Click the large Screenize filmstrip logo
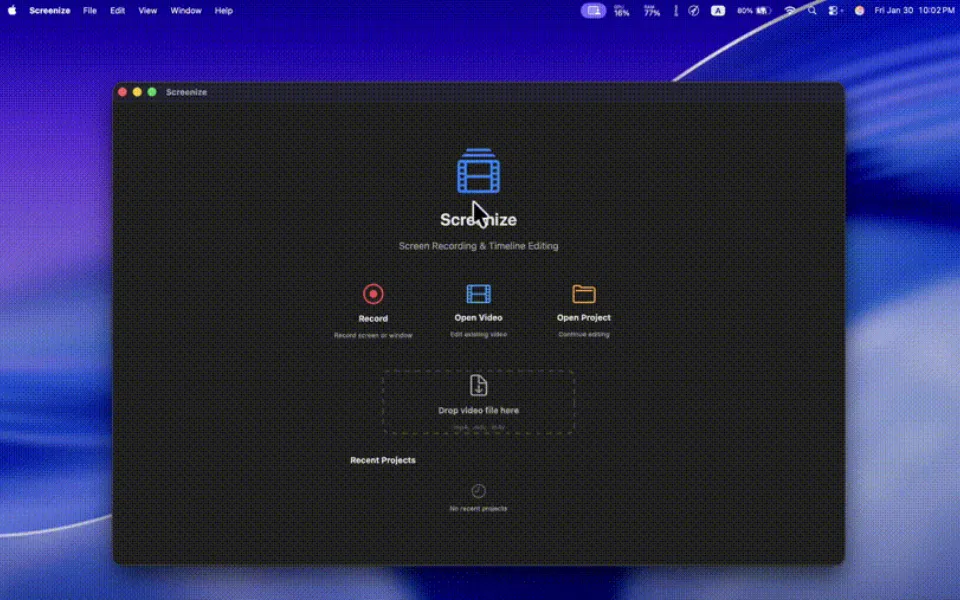Screen dimensions: 960x600 [478, 171]
